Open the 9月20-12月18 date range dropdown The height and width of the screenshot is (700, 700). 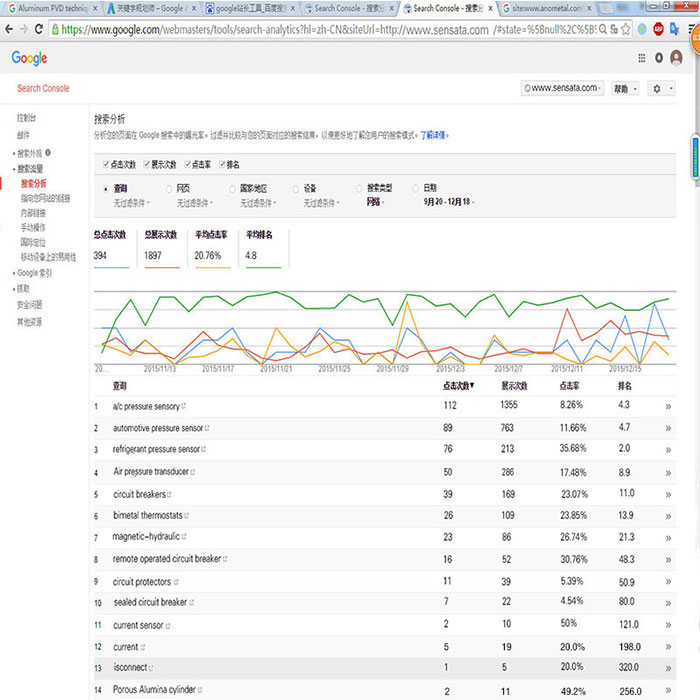click(449, 202)
